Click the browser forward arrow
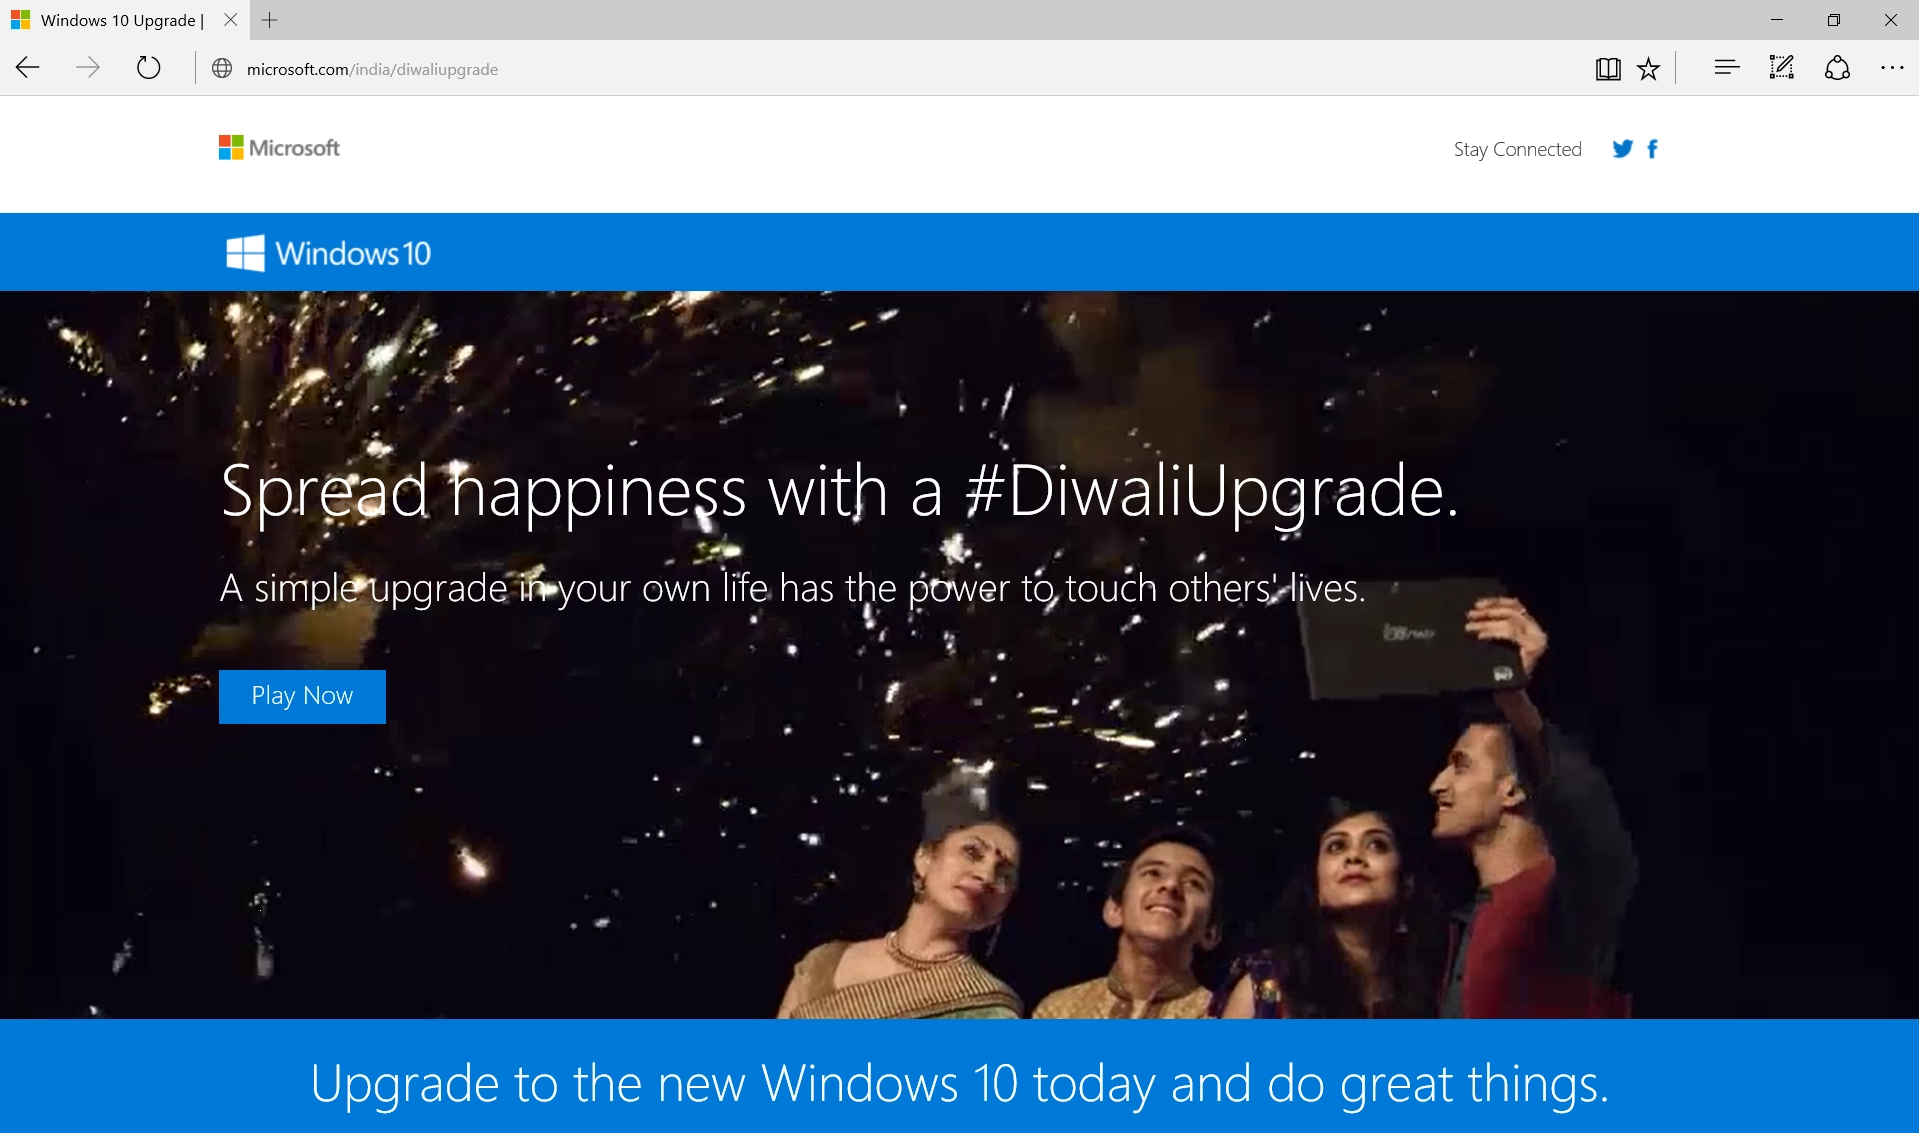Image resolution: width=1919 pixels, height=1133 pixels. (x=88, y=68)
